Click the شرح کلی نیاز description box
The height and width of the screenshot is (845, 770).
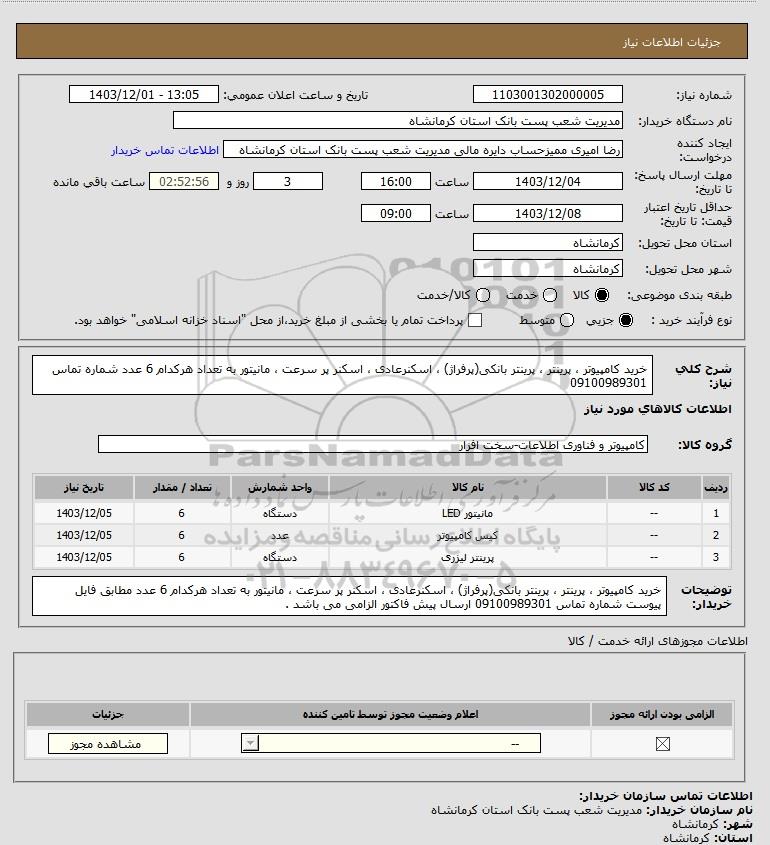coord(342,375)
